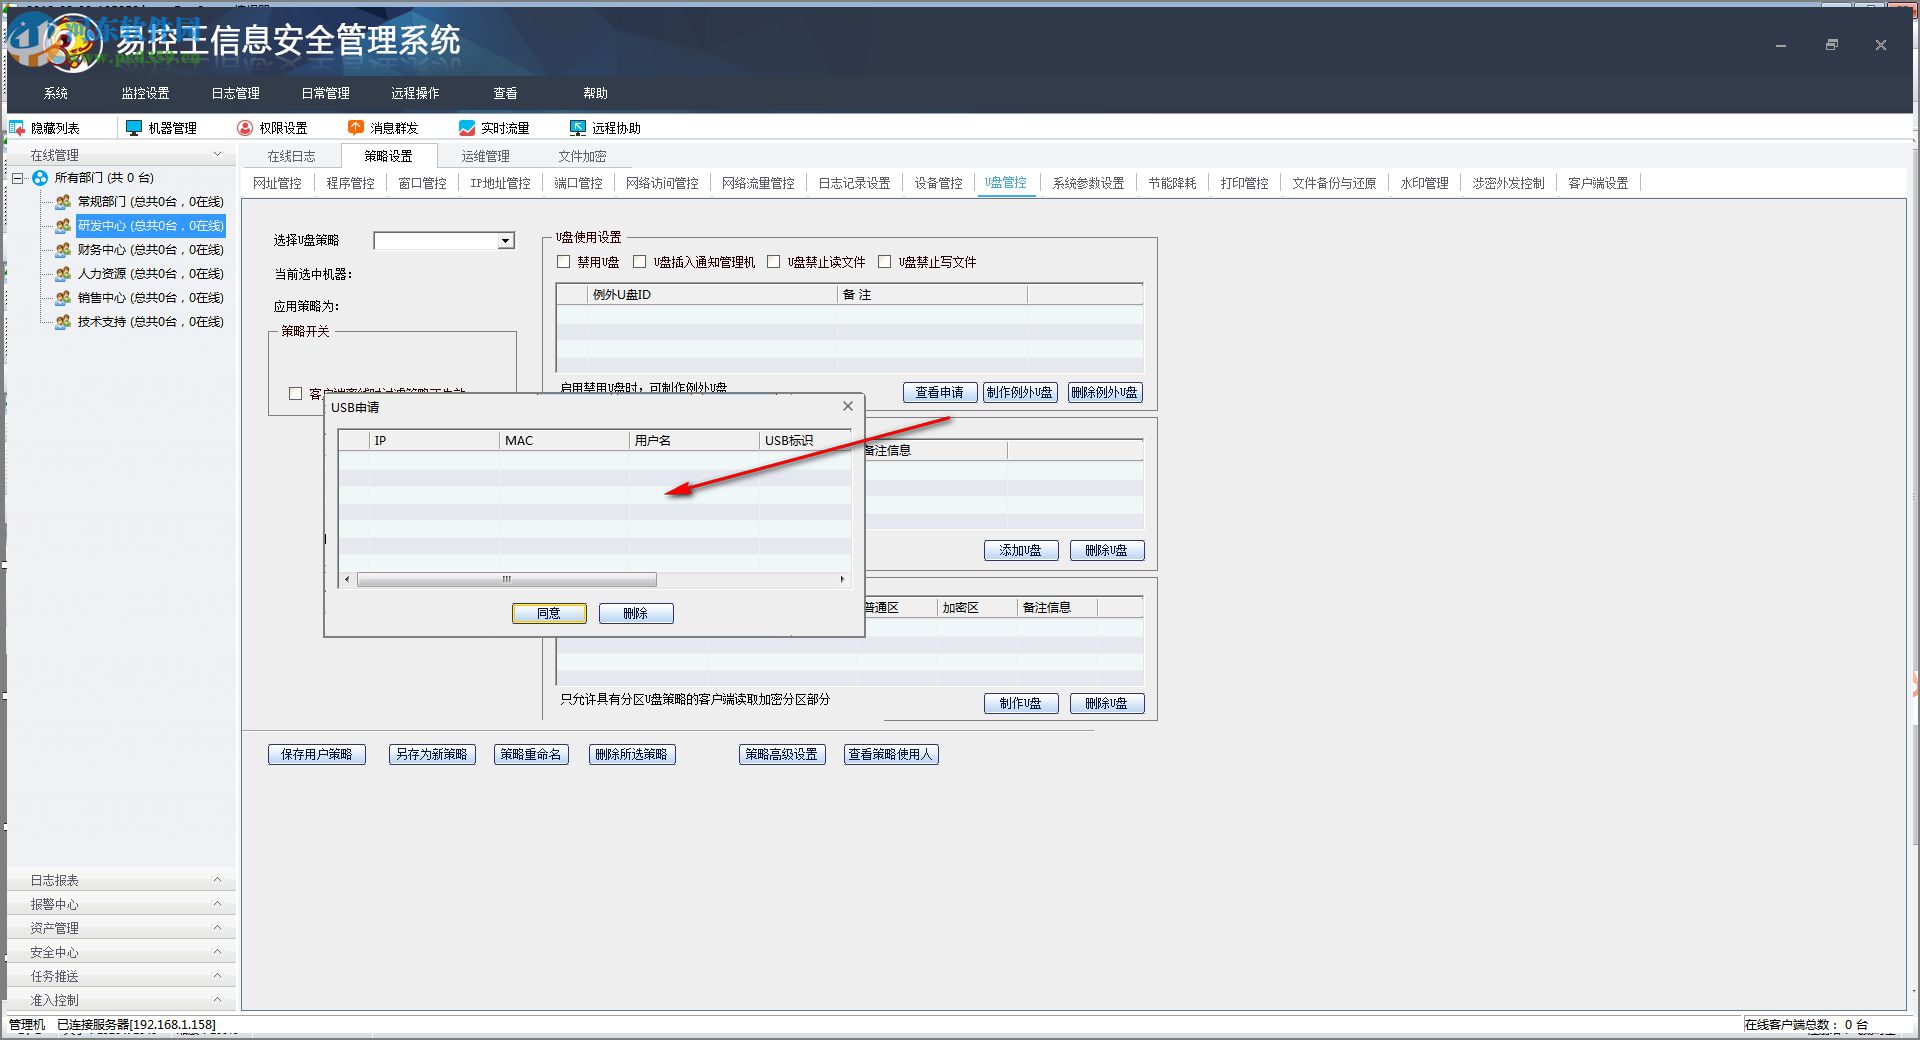Click 同意 in USB申请 dialog
Viewport: 1920px width, 1040px height.
549,613
